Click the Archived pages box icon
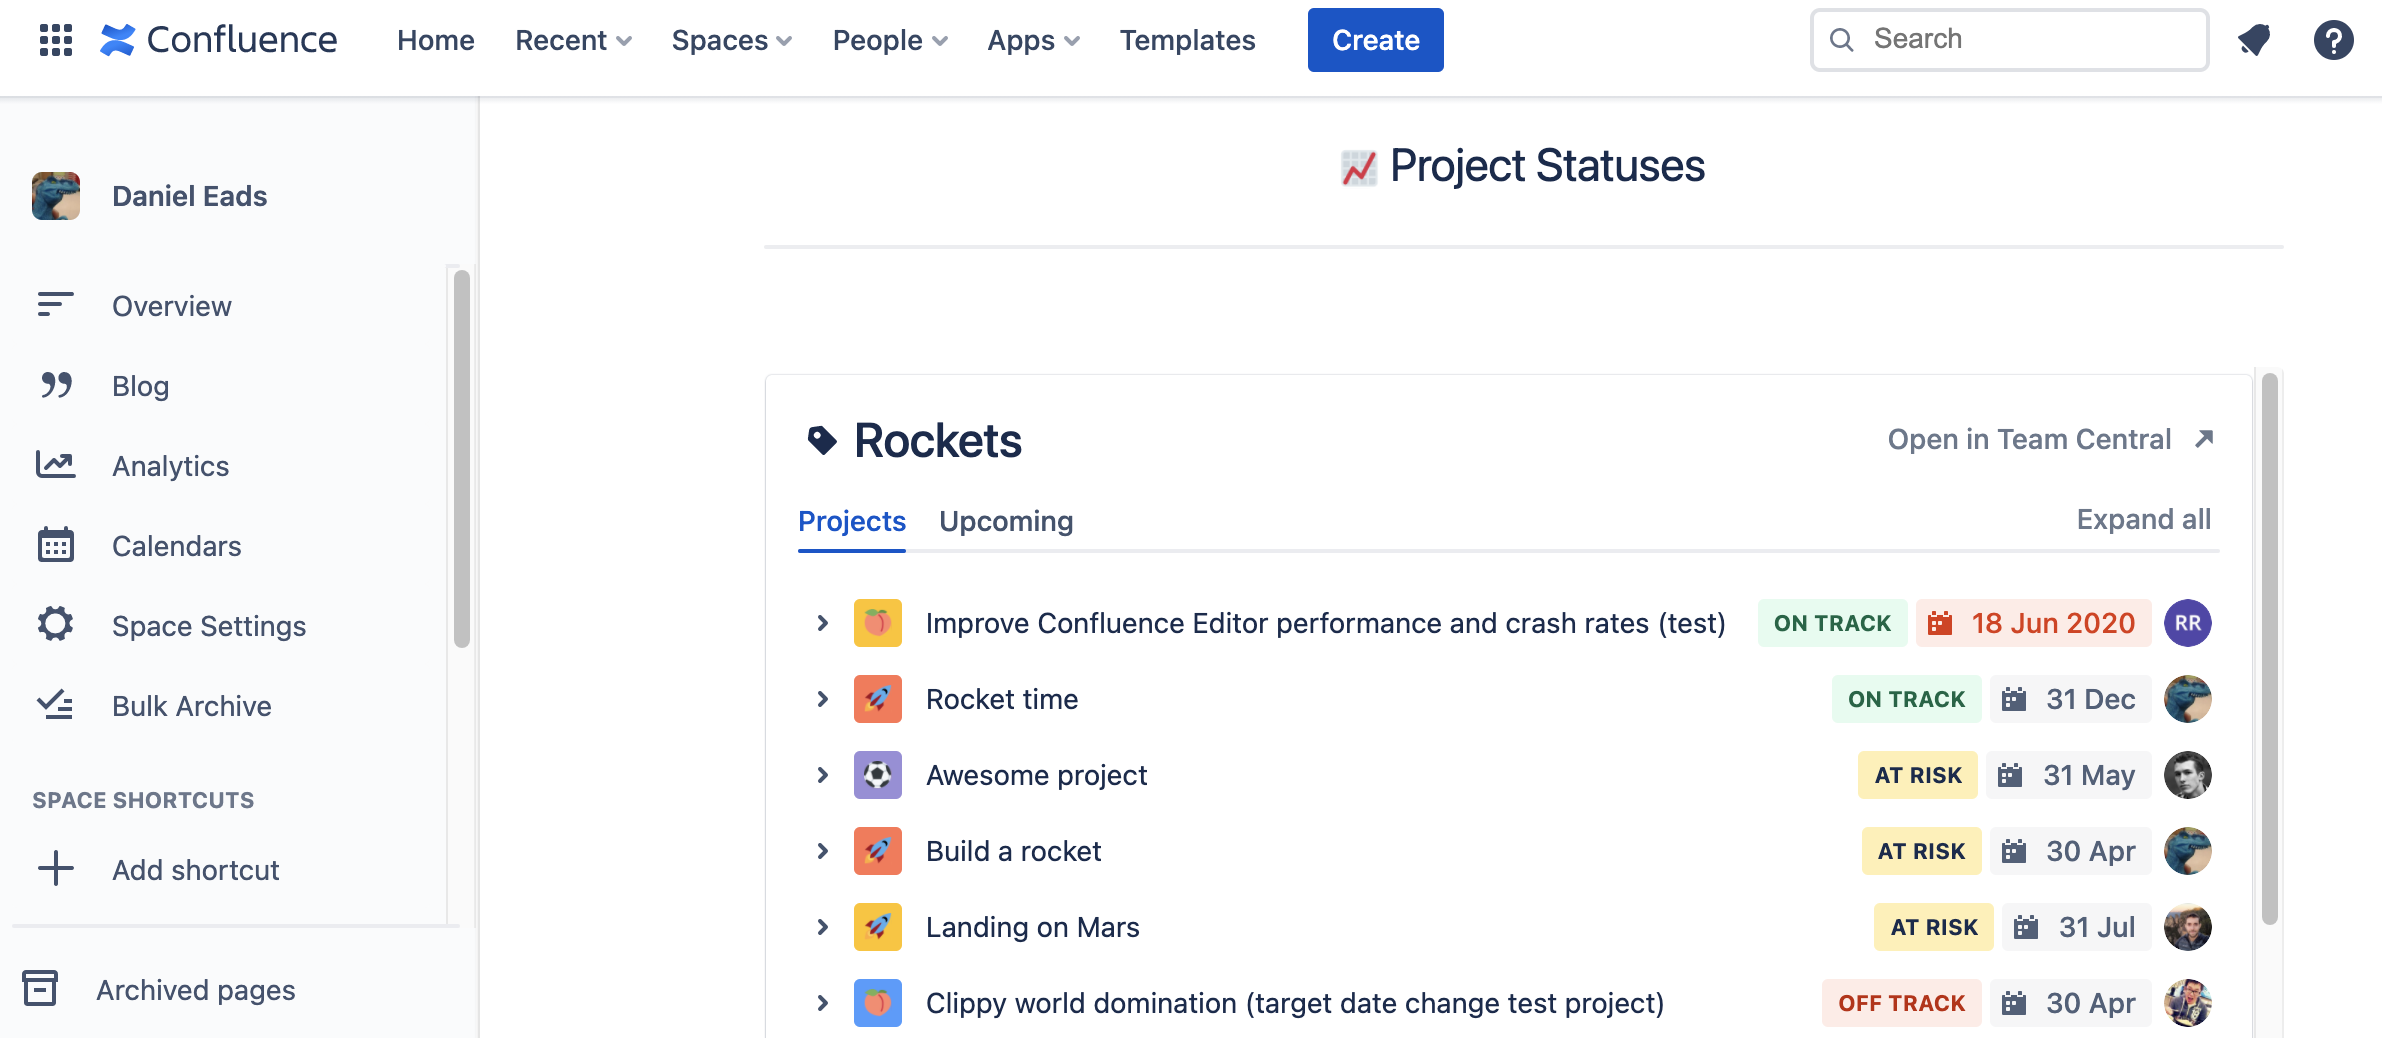 [x=40, y=989]
